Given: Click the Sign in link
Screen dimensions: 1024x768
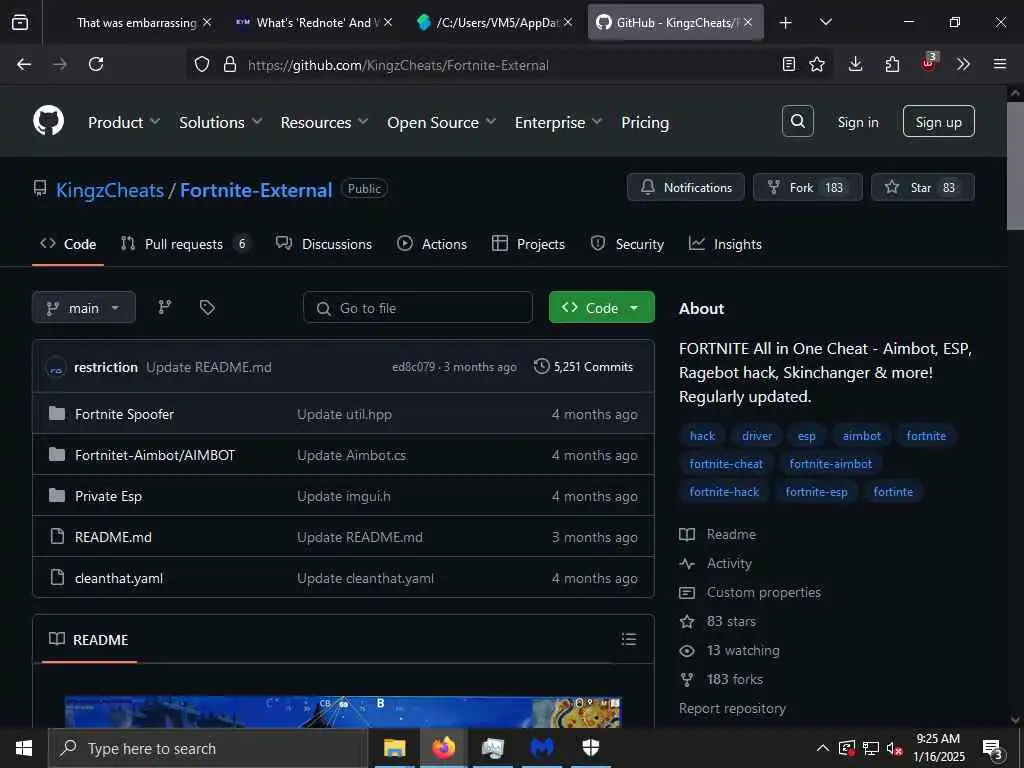Looking at the screenshot, I should coord(857,122).
